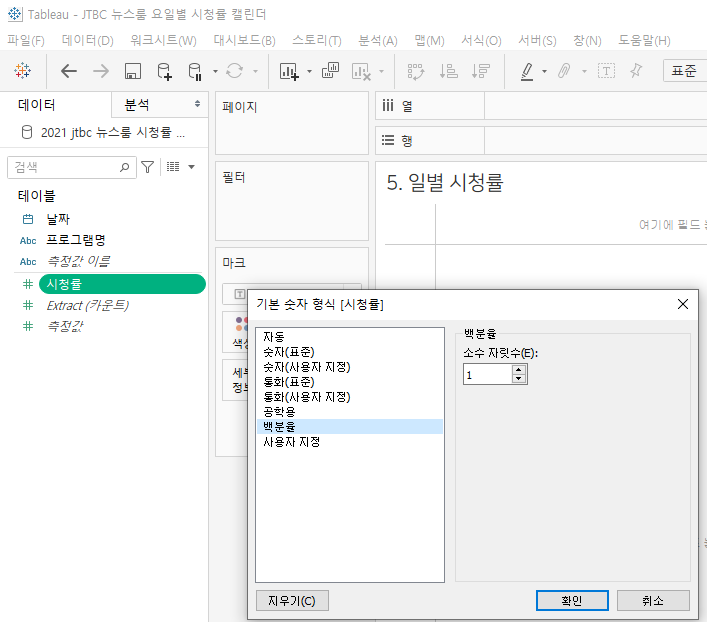The width and height of the screenshot is (707, 622).
Task: Confirm the format with 확인 button
Action: [572, 600]
